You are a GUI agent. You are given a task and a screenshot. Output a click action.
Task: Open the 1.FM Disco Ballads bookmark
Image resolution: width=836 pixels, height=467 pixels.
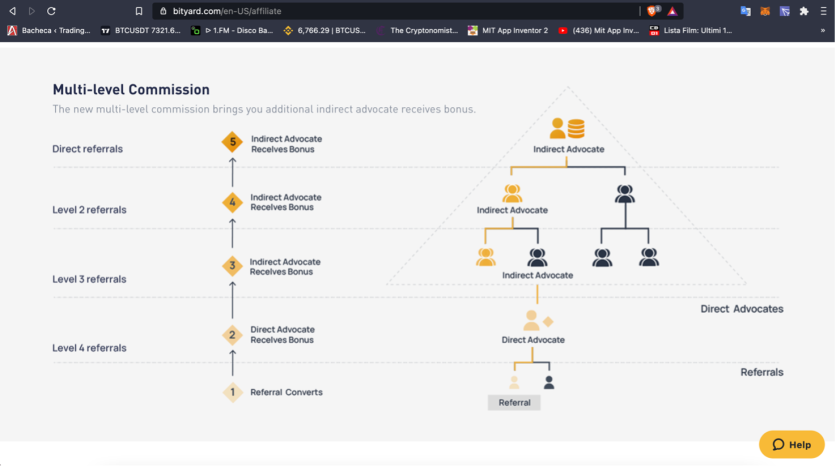(x=232, y=30)
